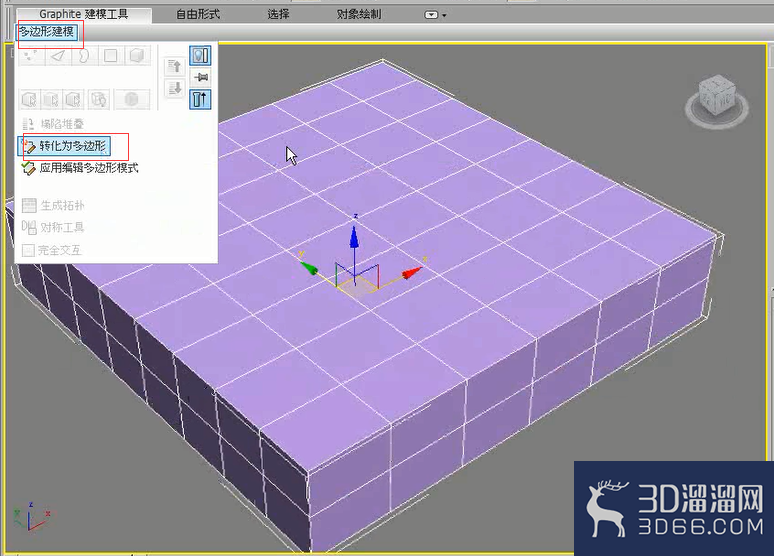The height and width of the screenshot is (556, 774).
Task: Click the Previous Modifier up-arrow icon
Action: pos(174,66)
